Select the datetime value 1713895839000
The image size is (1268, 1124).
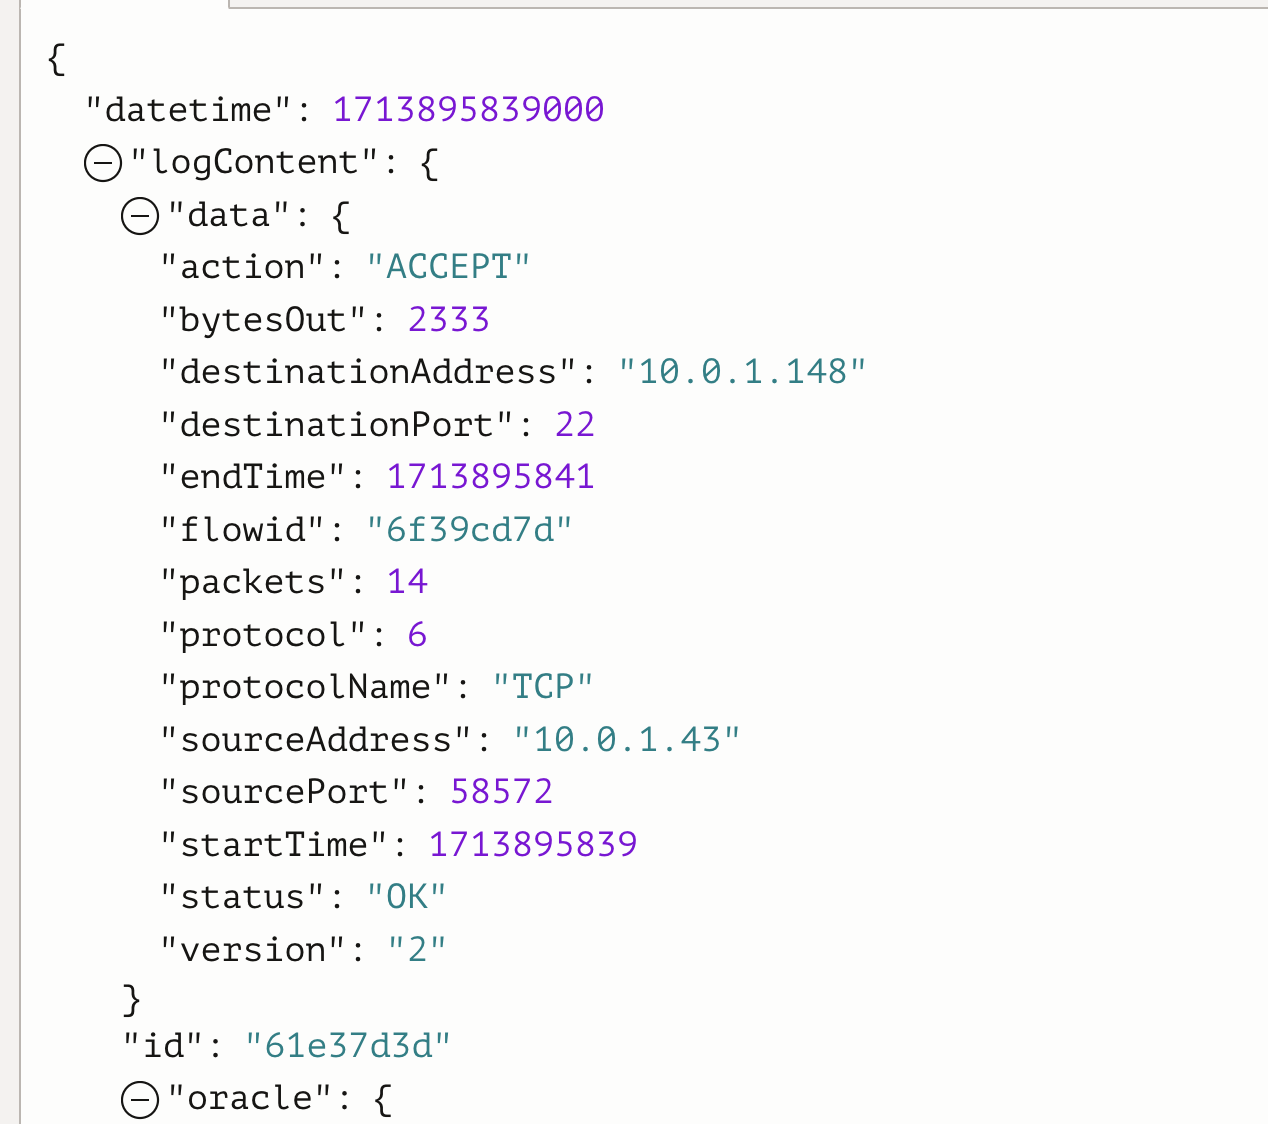(468, 110)
